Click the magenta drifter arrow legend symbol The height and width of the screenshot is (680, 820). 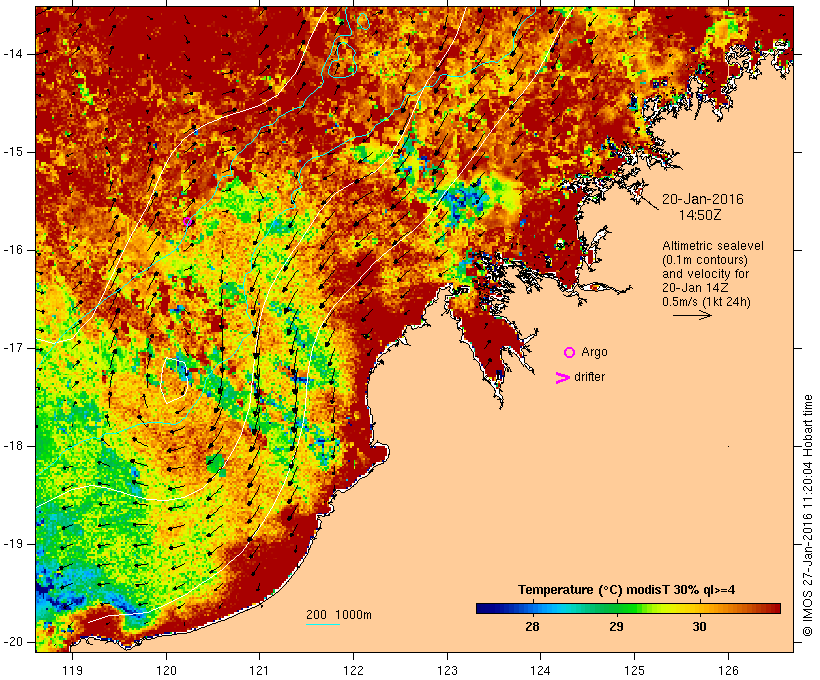(x=563, y=378)
